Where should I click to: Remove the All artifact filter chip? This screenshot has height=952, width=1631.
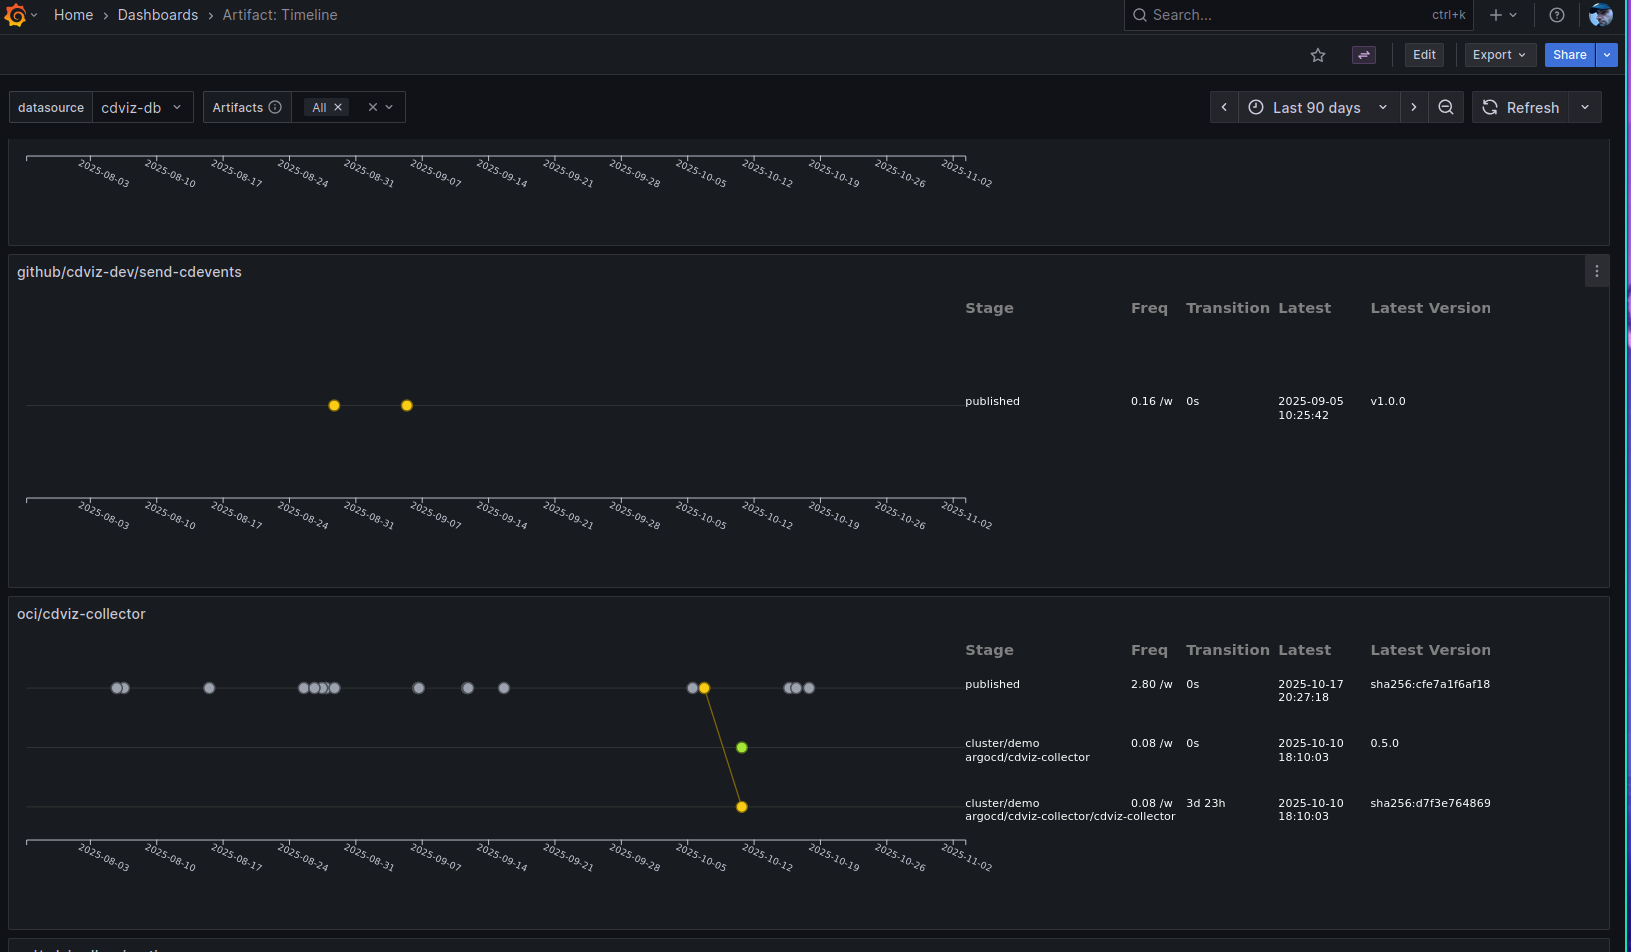338,107
